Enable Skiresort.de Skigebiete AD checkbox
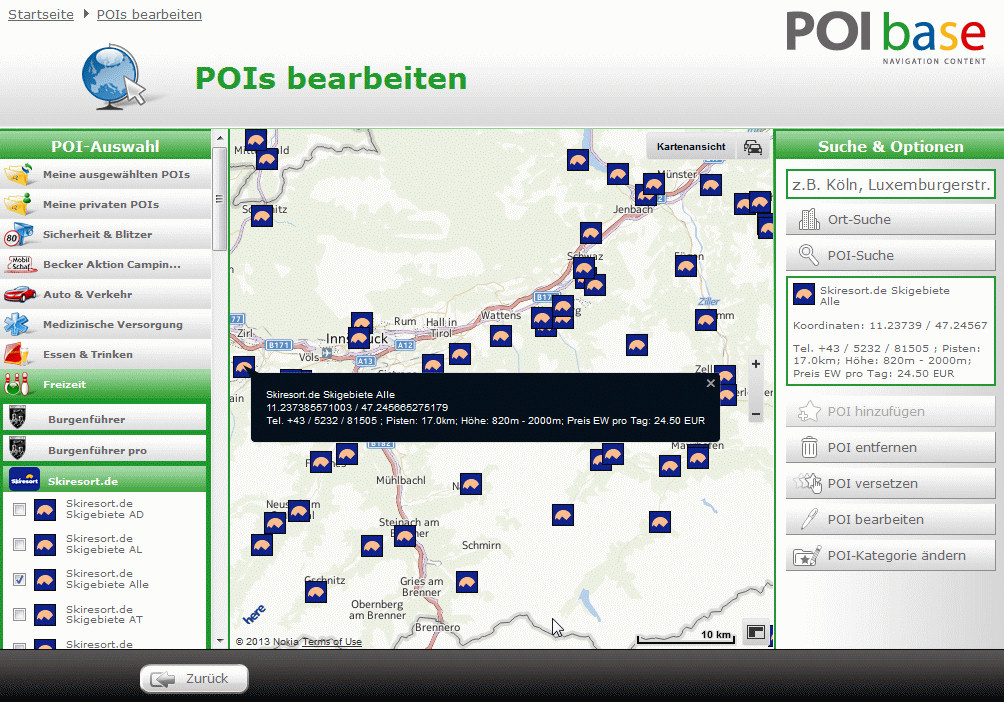1004x702 pixels. pyautogui.click(x=19, y=510)
